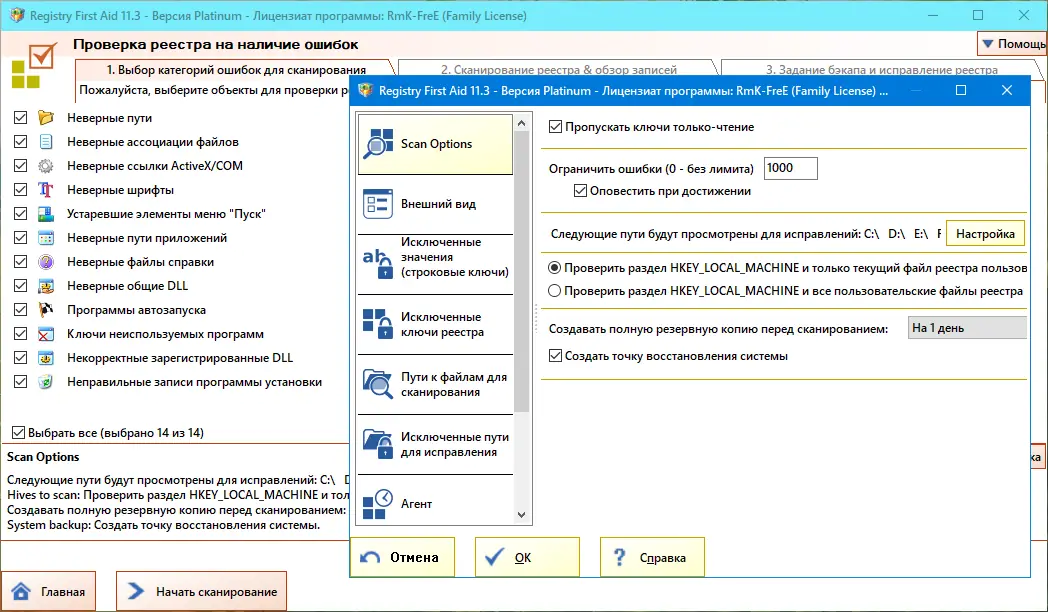Click the Настройка button

[x=985, y=233]
